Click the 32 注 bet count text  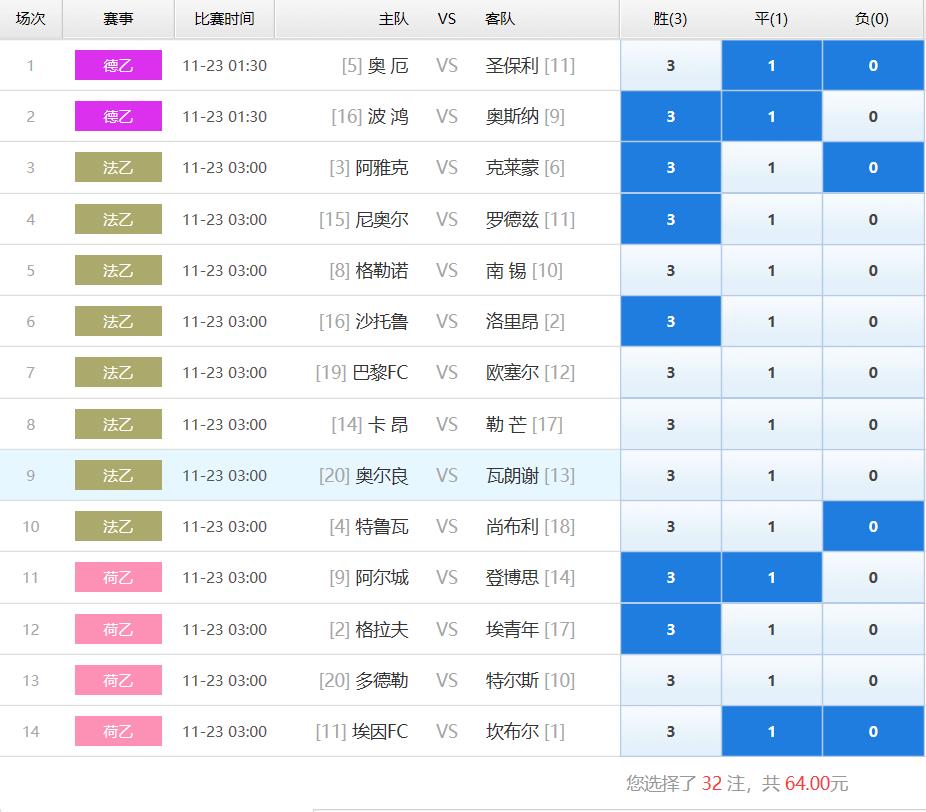click(723, 784)
